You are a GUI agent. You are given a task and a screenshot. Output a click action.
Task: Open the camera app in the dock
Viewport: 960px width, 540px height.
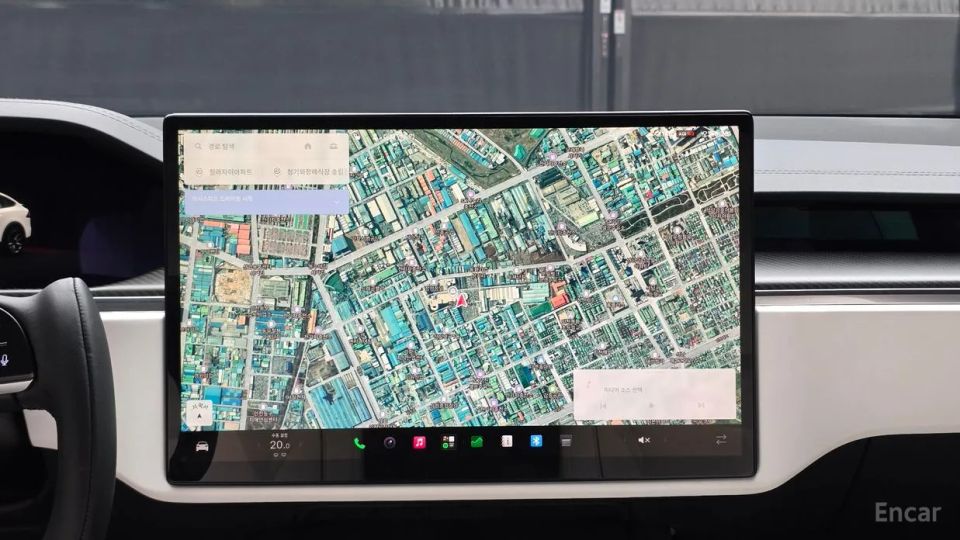[389, 442]
